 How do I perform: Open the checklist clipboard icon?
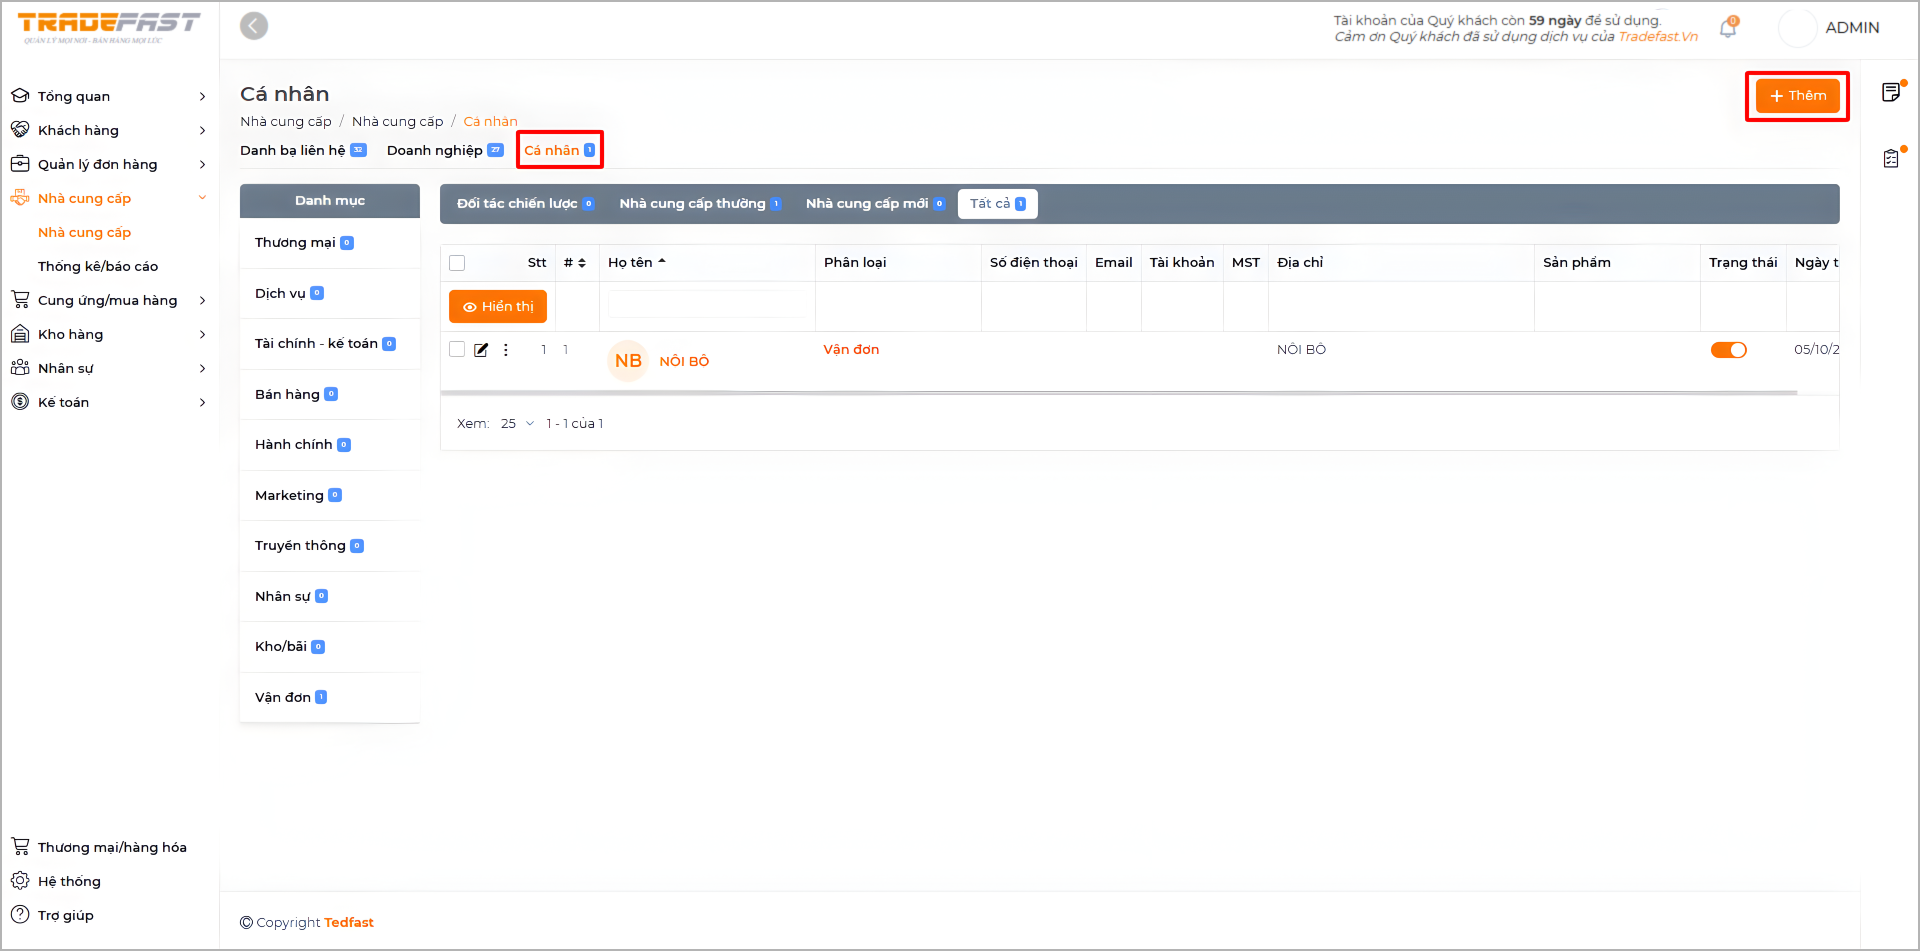[1890, 159]
